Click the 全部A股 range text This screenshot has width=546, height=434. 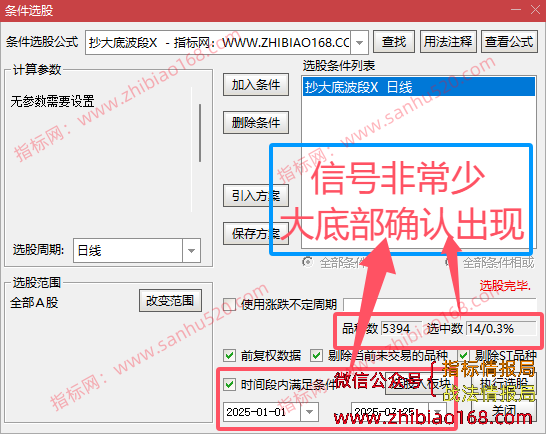(34, 302)
